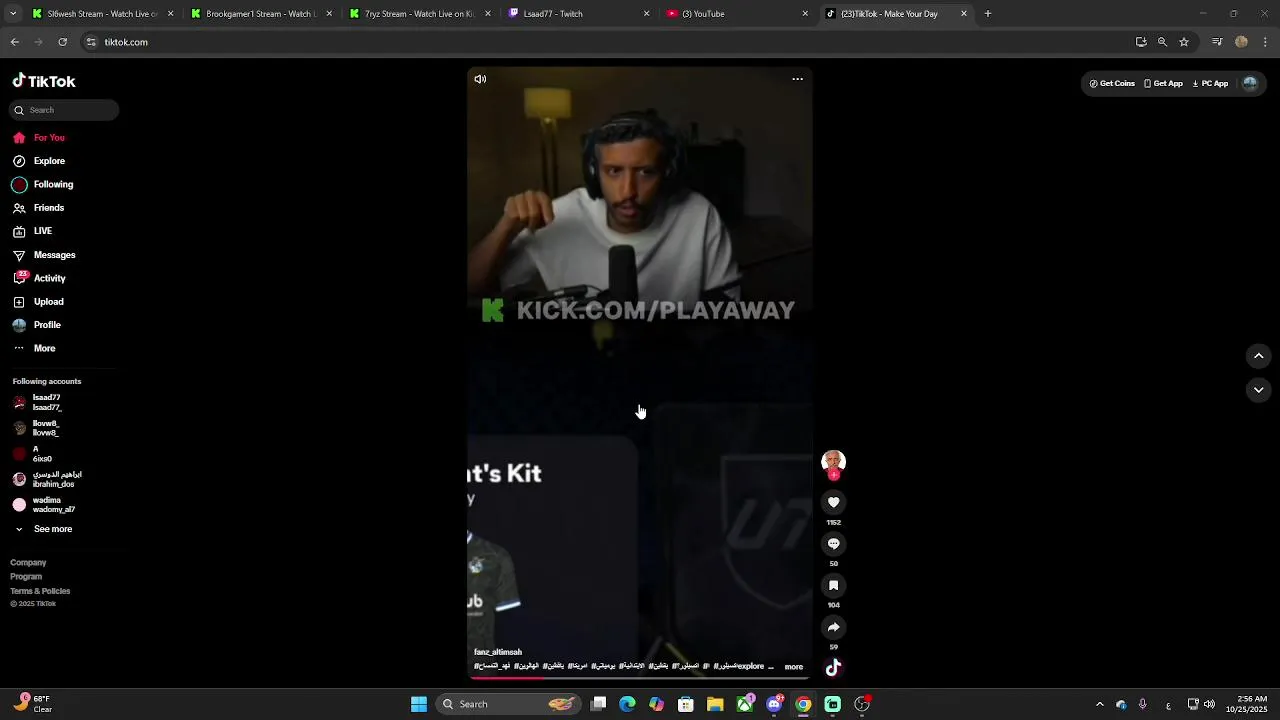Seek using the video progress bar
1280x720 pixels.
click(x=640, y=678)
